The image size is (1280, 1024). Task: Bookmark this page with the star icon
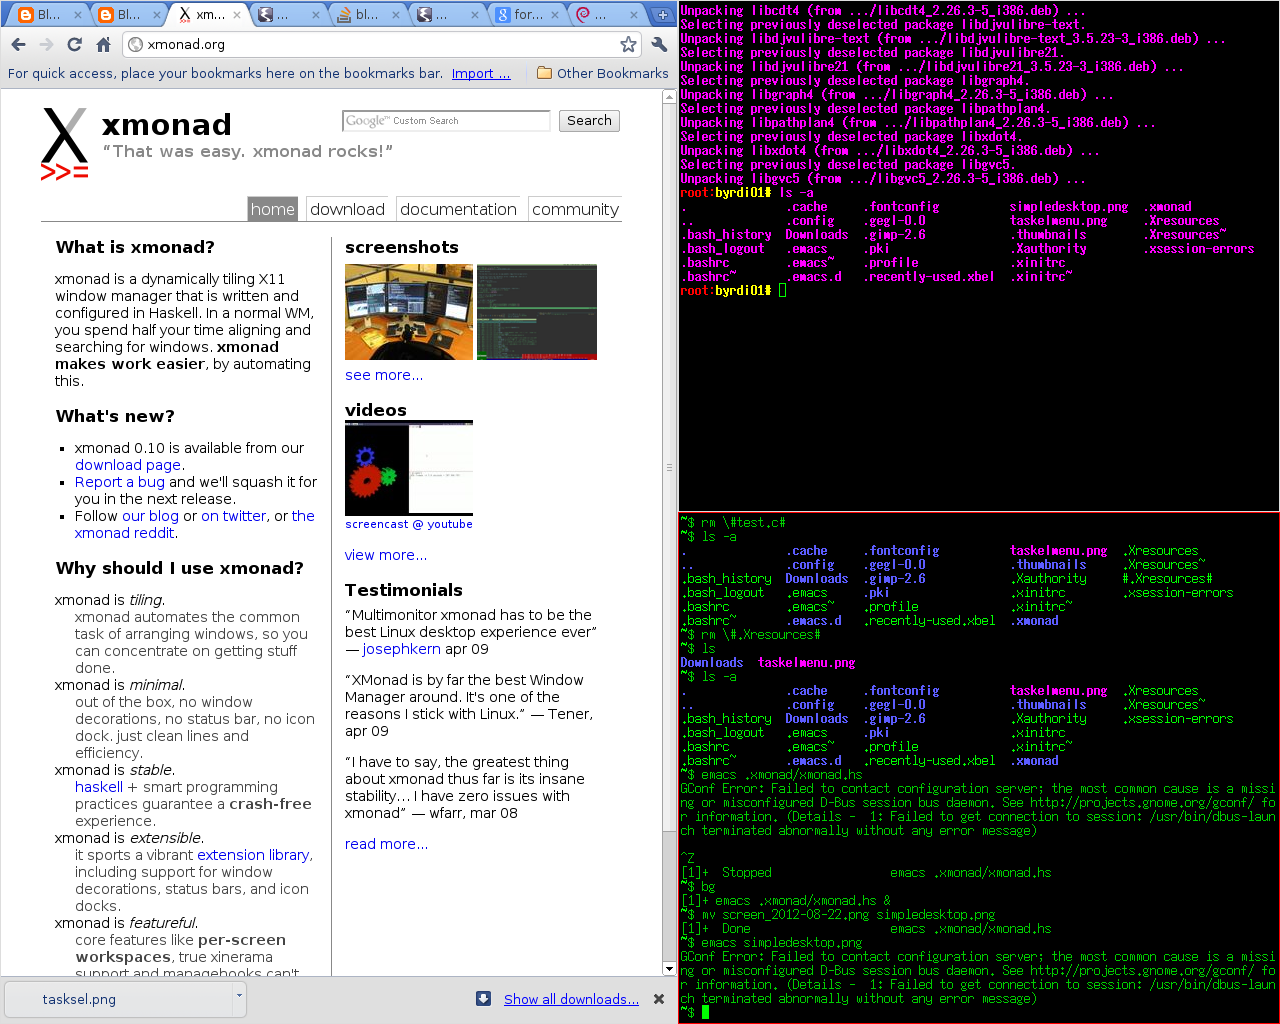tap(628, 44)
